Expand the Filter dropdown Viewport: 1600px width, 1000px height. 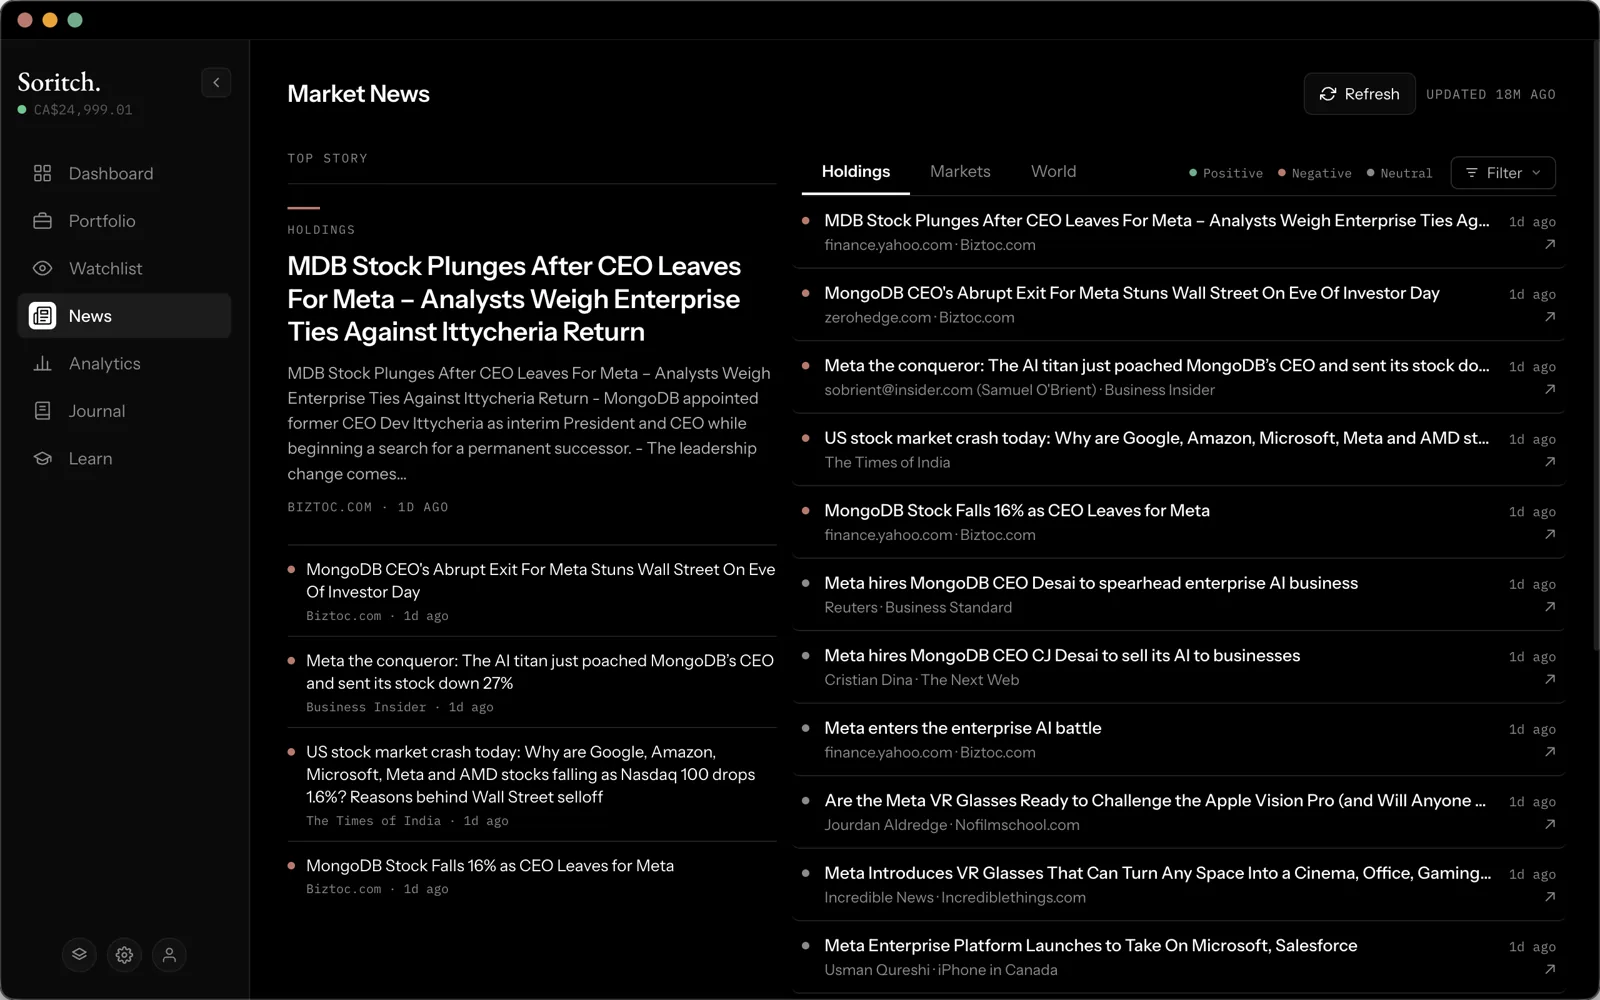pyautogui.click(x=1503, y=173)
